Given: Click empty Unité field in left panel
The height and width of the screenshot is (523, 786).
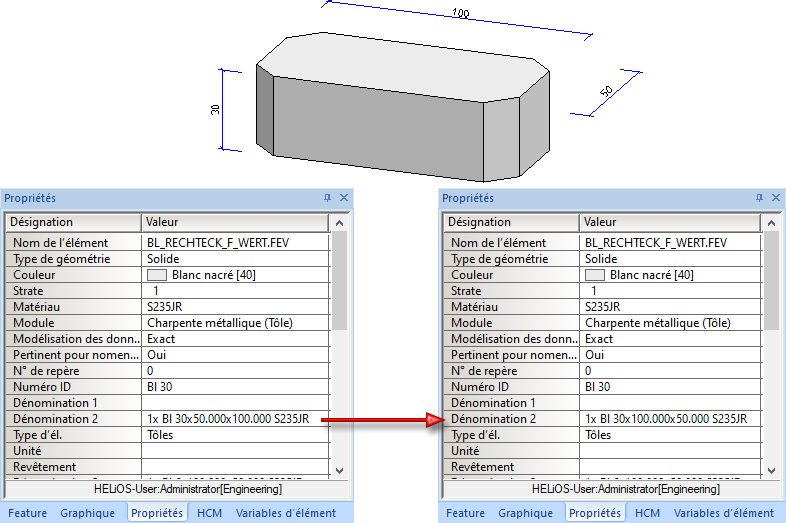Looking at the screenshot, I should (236, 451).
